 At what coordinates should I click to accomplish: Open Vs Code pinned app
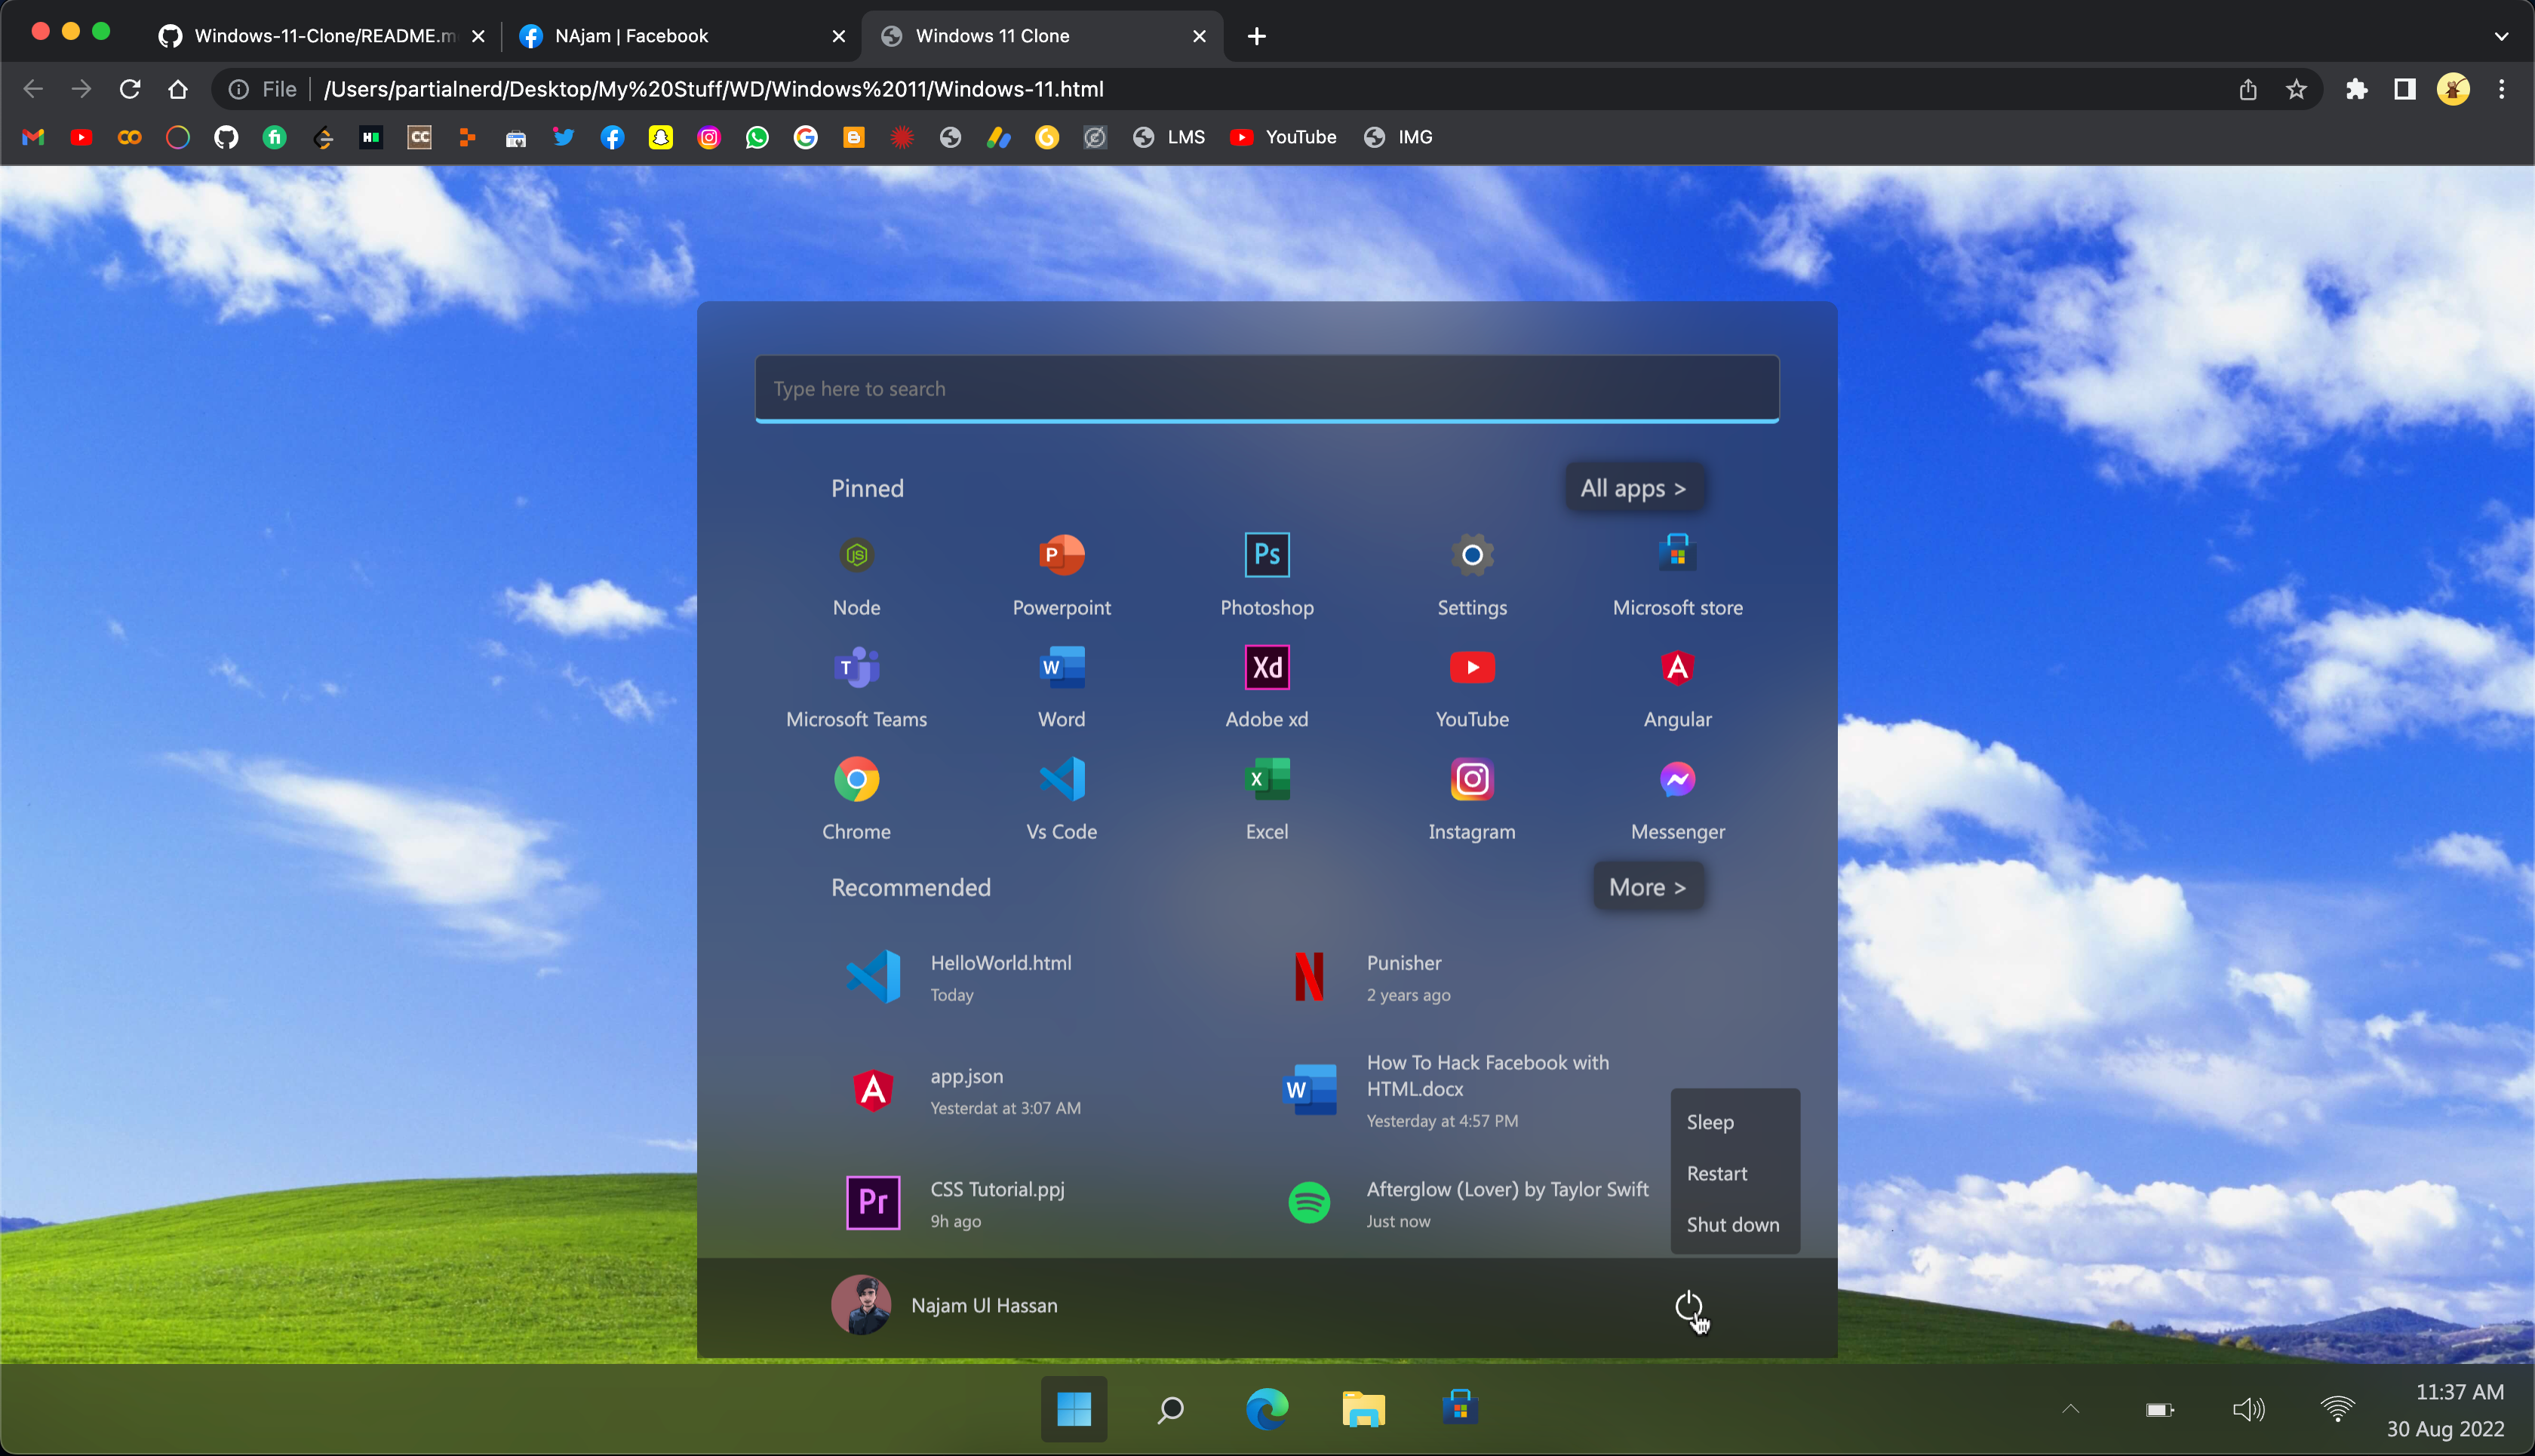pos(1061,799)
